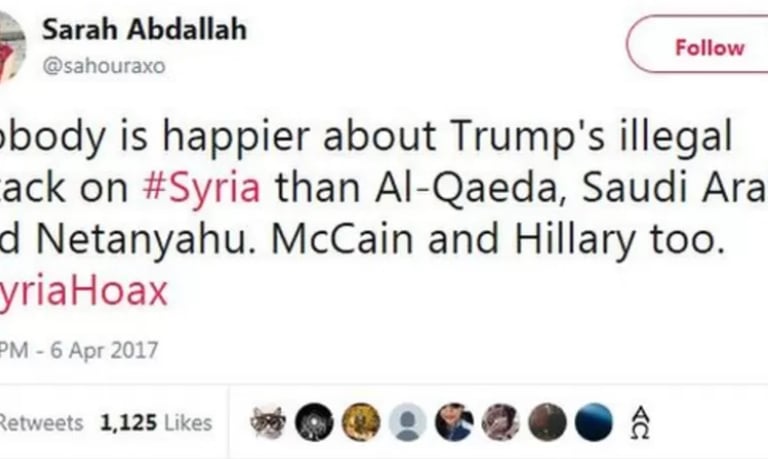Open the sixth liker avatar with pinkish photo
Viewport: 768px width, 459px height.
click(501, 422)
